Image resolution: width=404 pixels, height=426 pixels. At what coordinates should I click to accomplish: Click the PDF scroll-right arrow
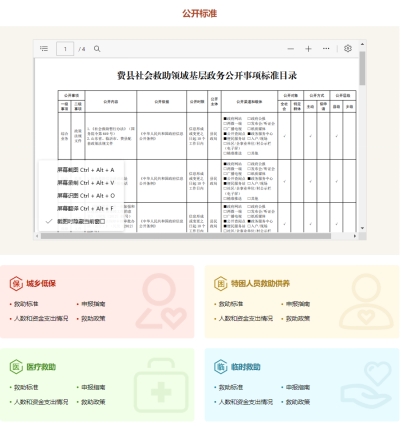coord(355,236)
